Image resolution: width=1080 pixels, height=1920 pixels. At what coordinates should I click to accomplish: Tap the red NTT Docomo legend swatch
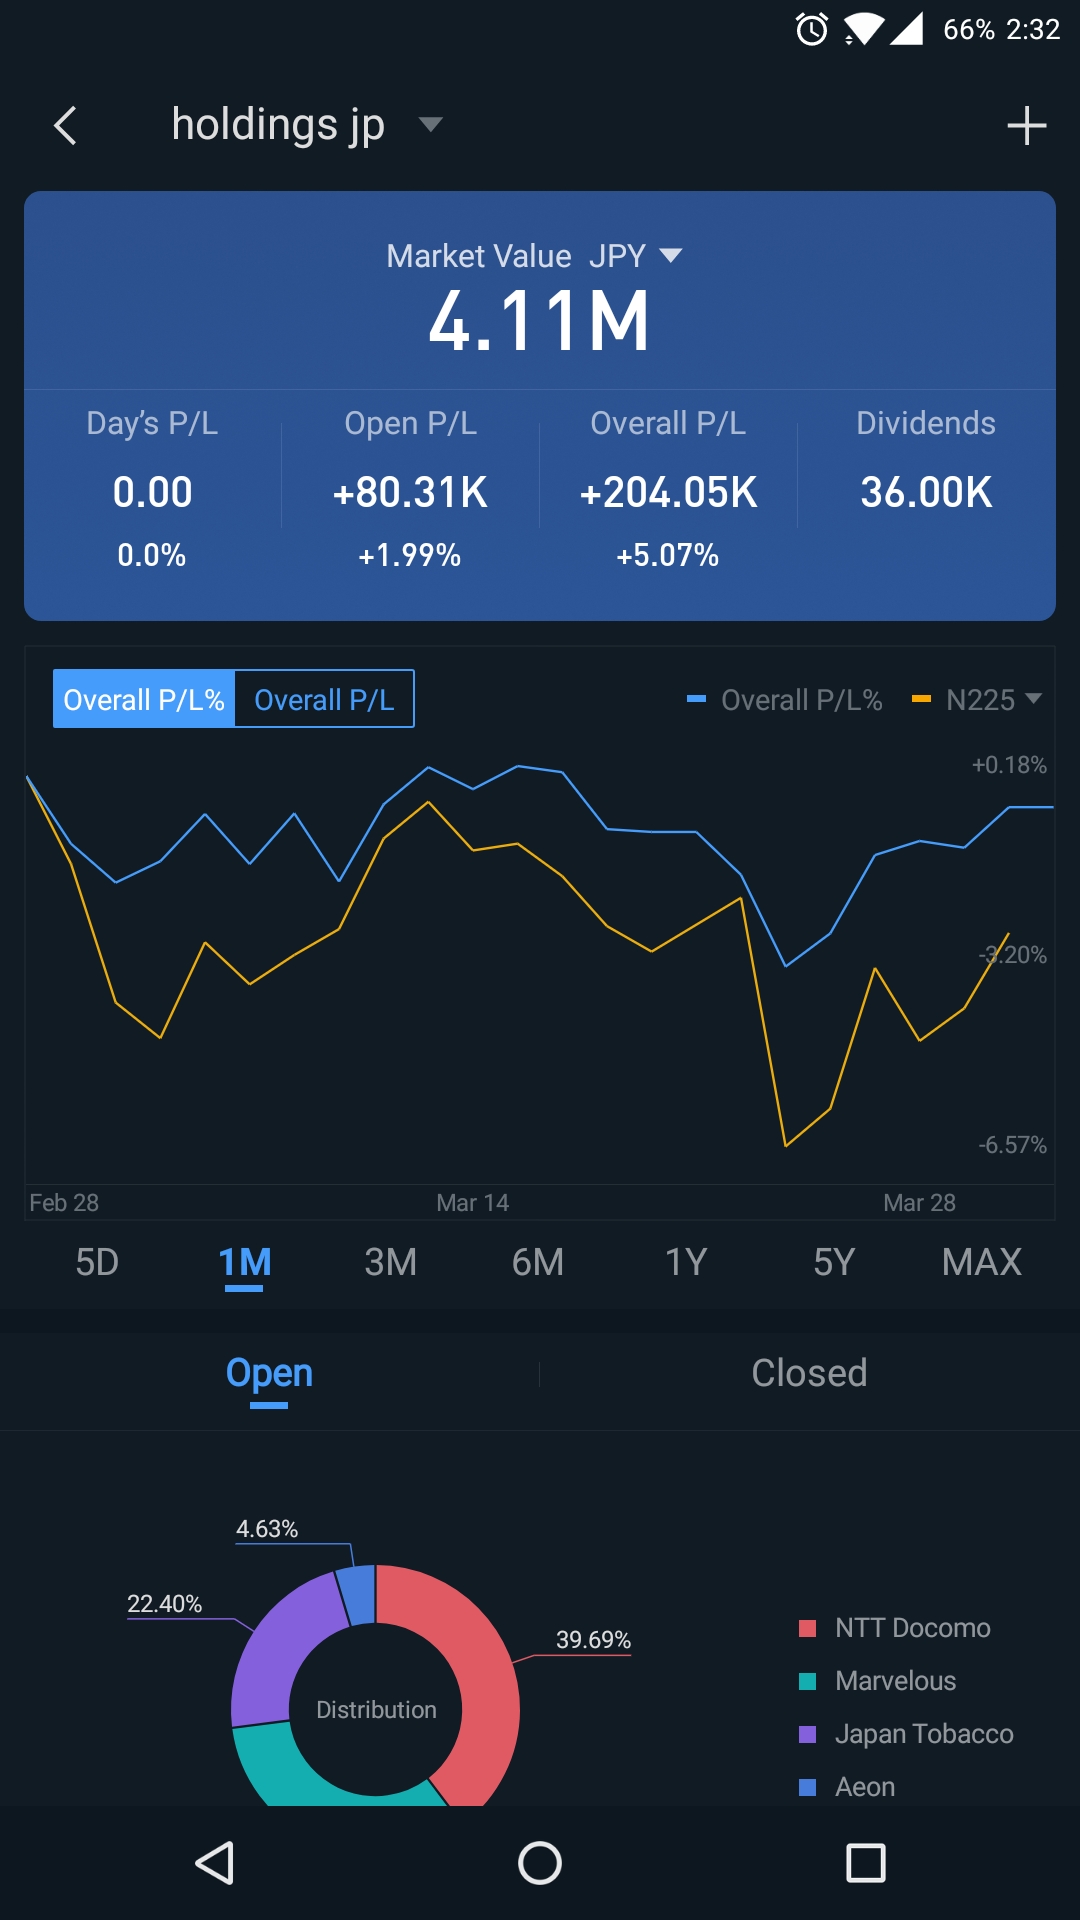point(808,1628)
